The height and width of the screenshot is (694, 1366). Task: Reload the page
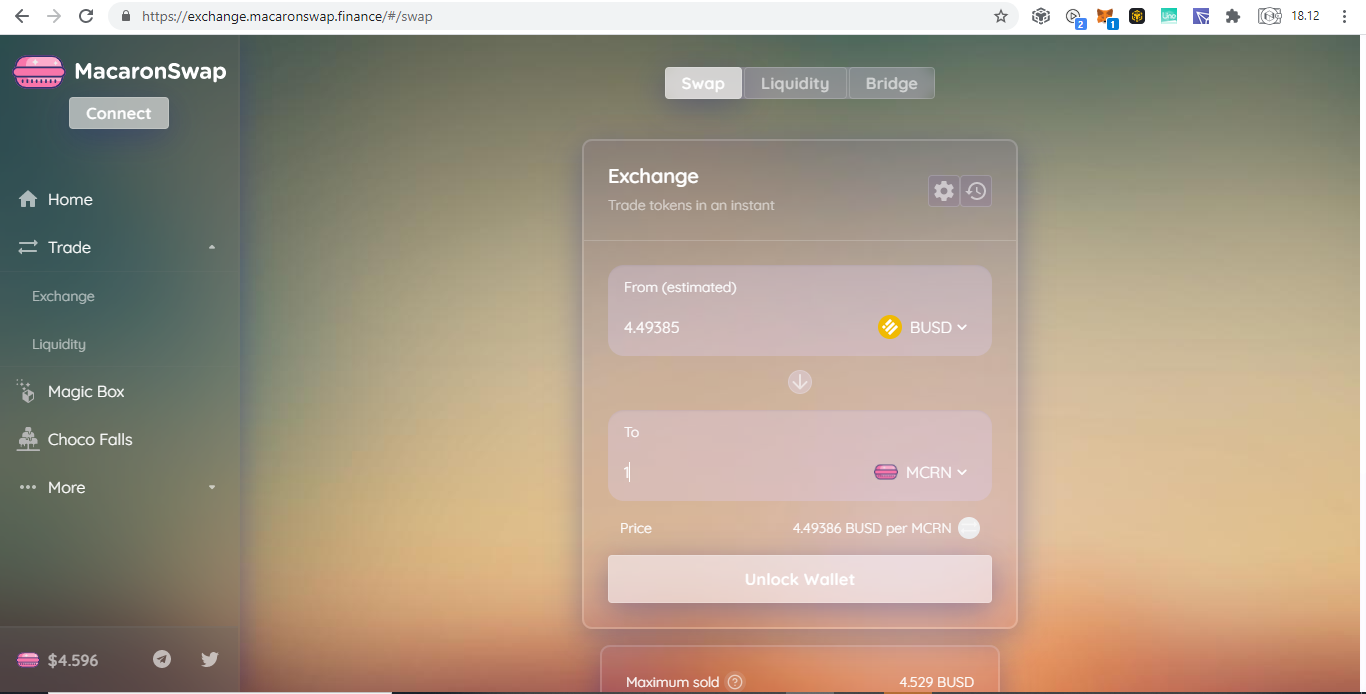(x=86, y=16)
